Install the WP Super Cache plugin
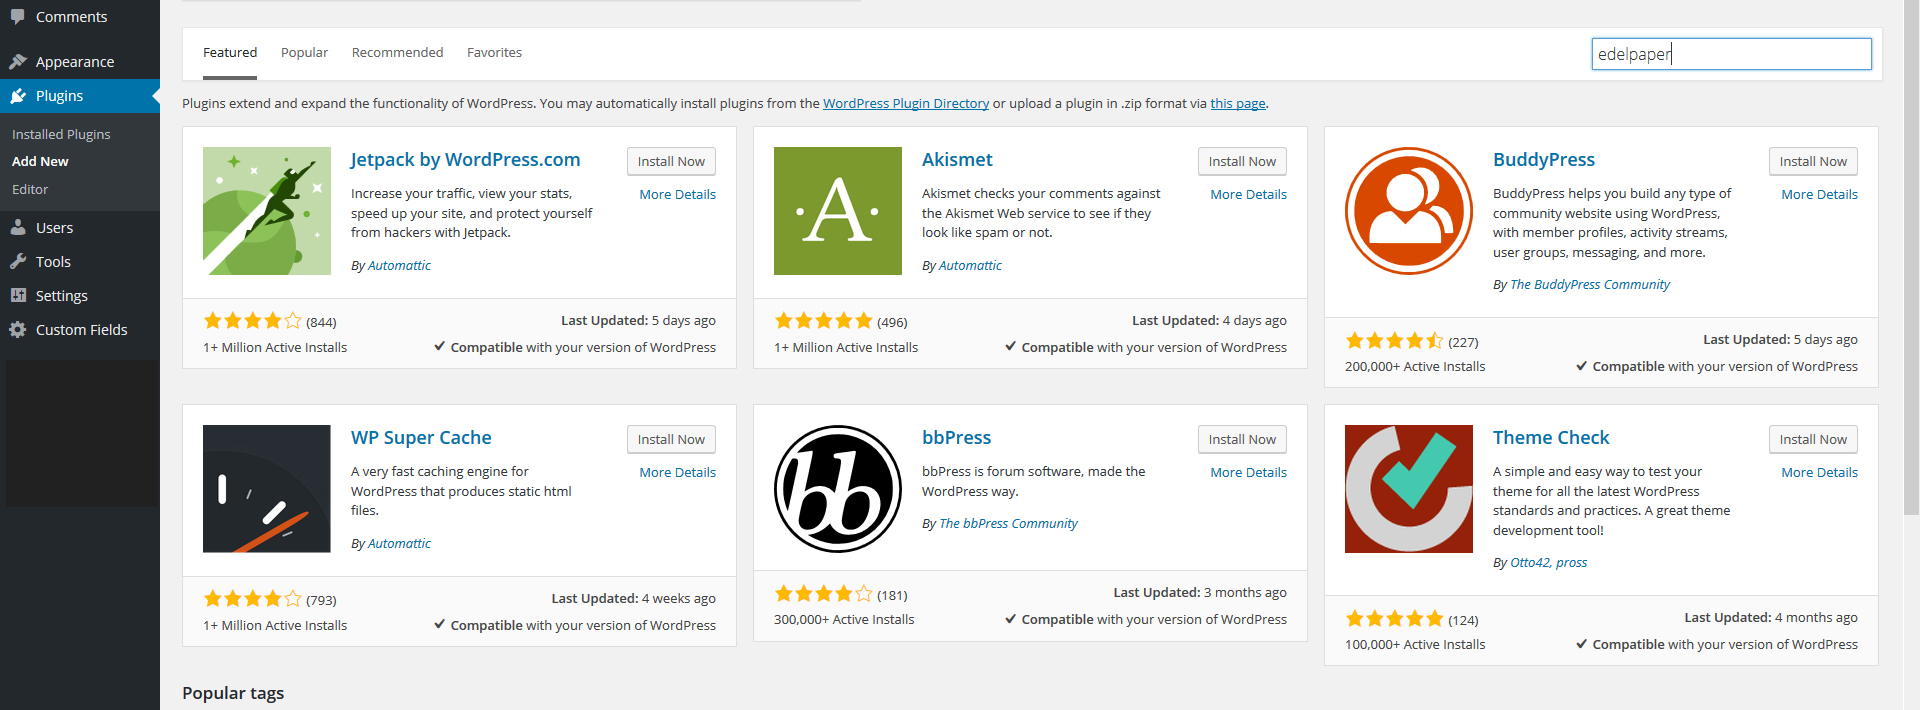Screen dimensions: 1920x710 (x=671, y=439)
